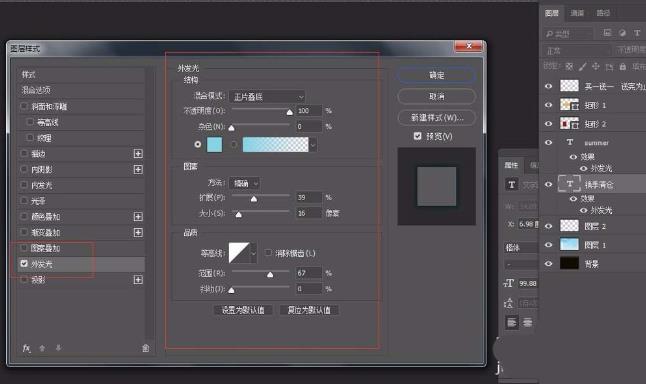Click the Size (大小) value field
646x384 pixels.
pos(309,213)
